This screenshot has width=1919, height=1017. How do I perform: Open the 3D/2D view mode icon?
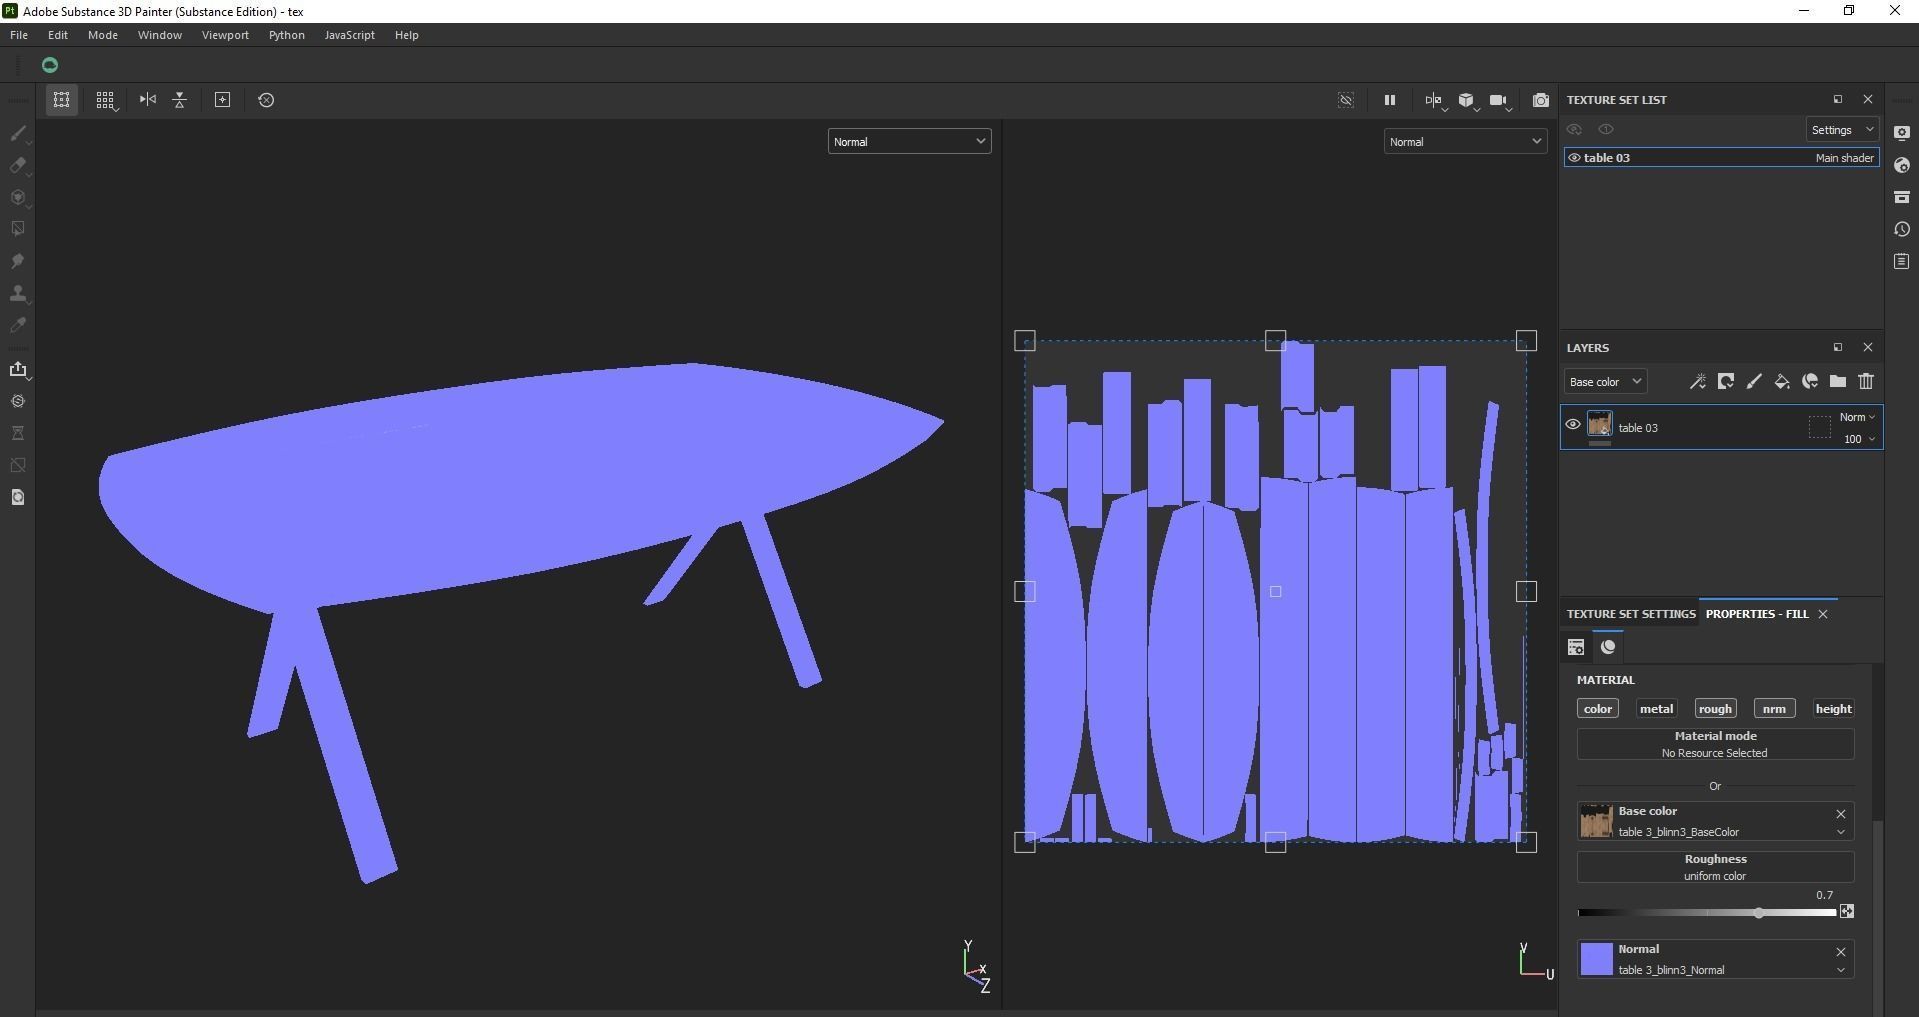(x=1466, y=100)
